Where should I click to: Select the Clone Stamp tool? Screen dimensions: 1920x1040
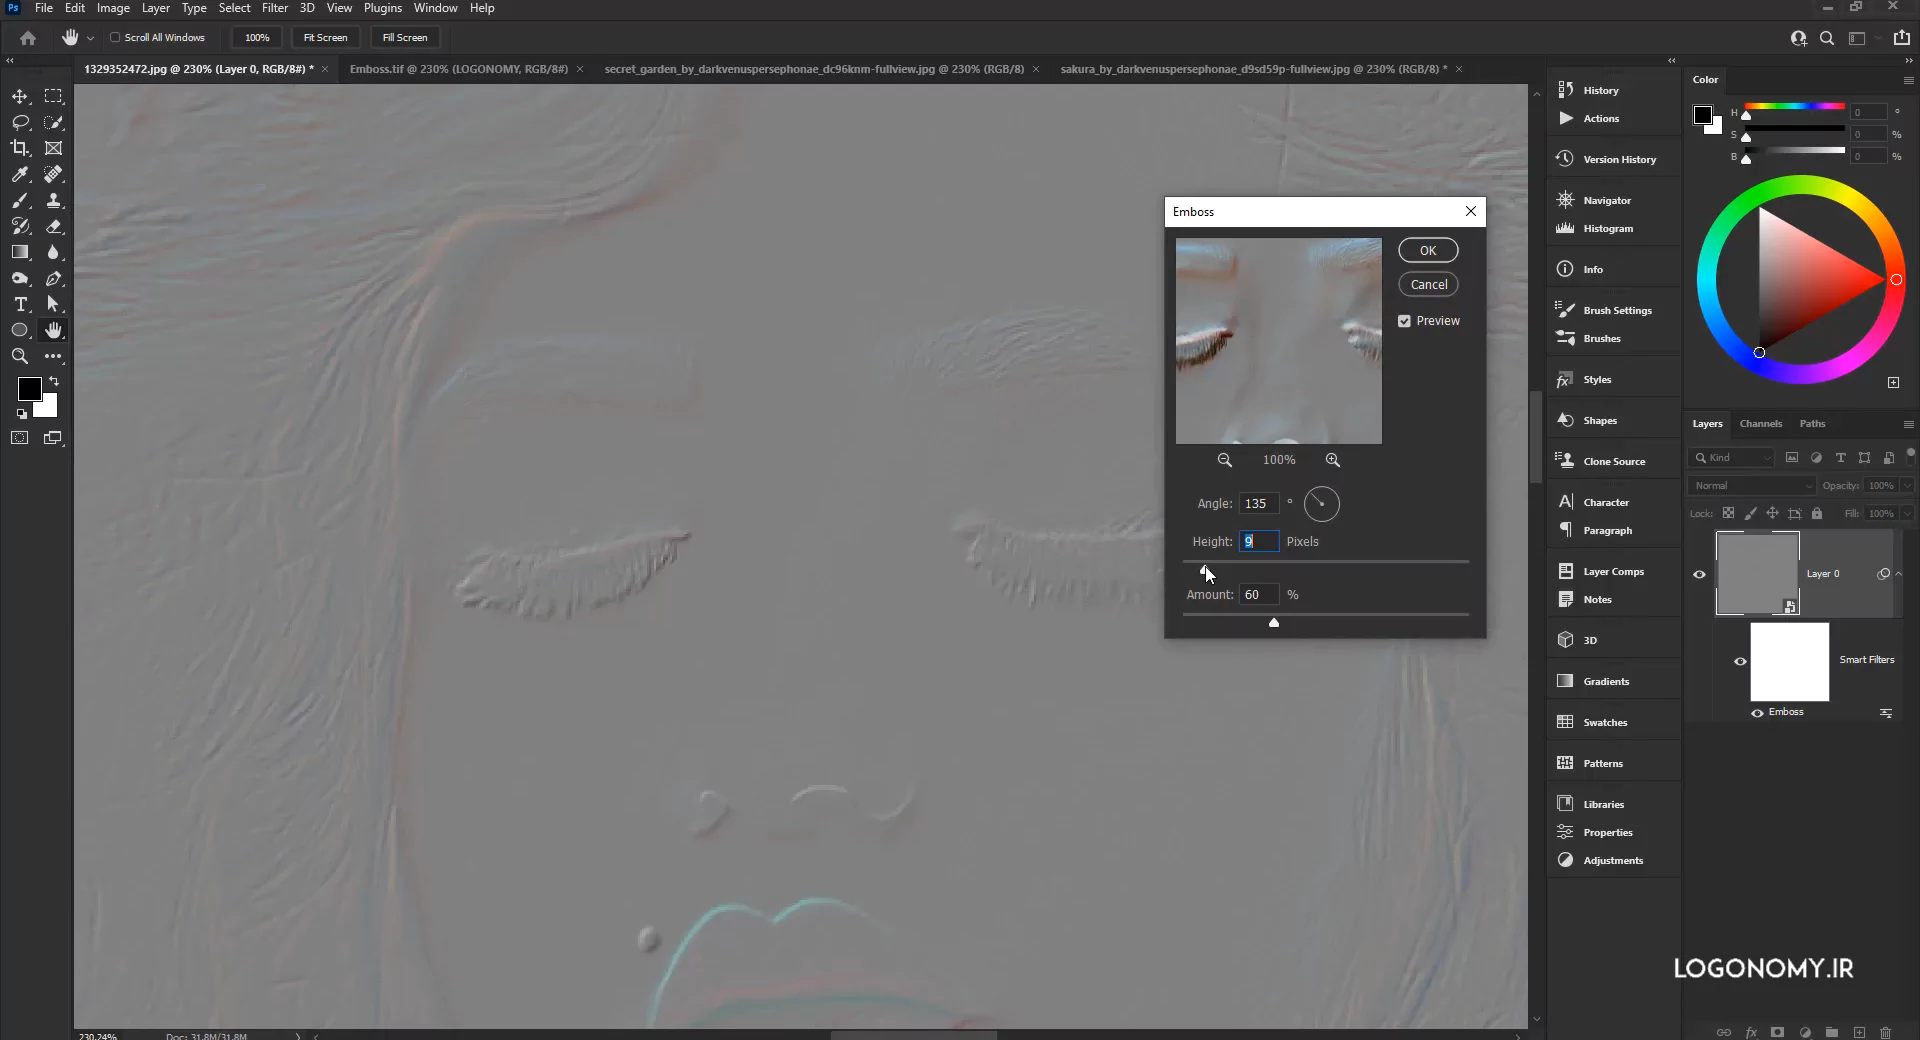click(54, 200)
